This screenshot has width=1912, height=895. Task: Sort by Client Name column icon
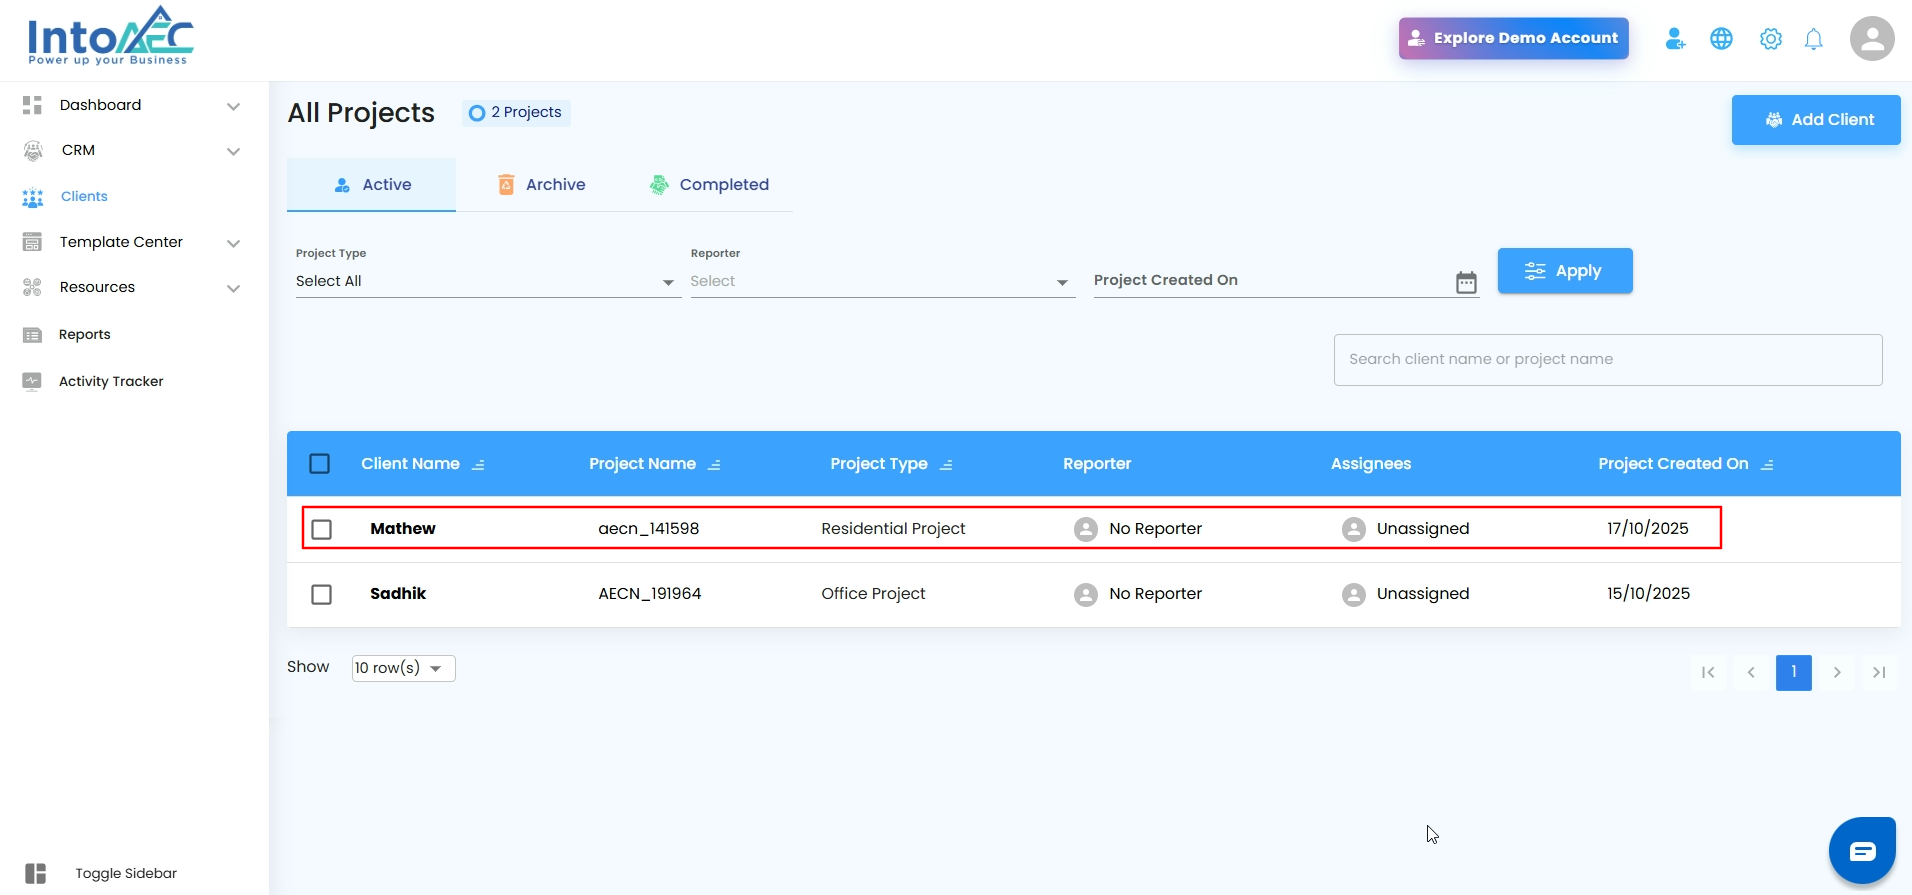coord(479,465)
